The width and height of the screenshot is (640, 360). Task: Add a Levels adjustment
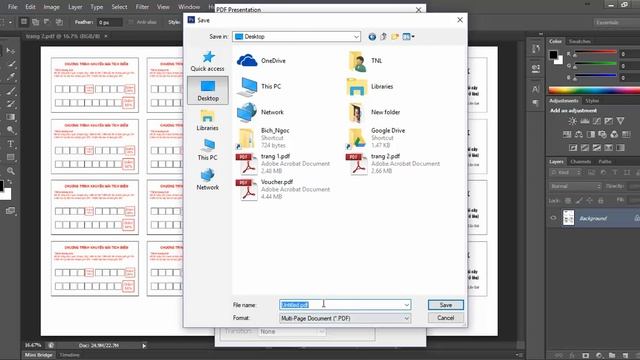(x=584, y=121)
